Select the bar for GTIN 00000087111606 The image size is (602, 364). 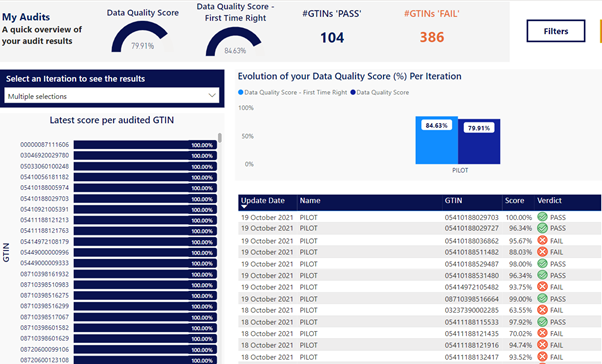tap(145, 145)
